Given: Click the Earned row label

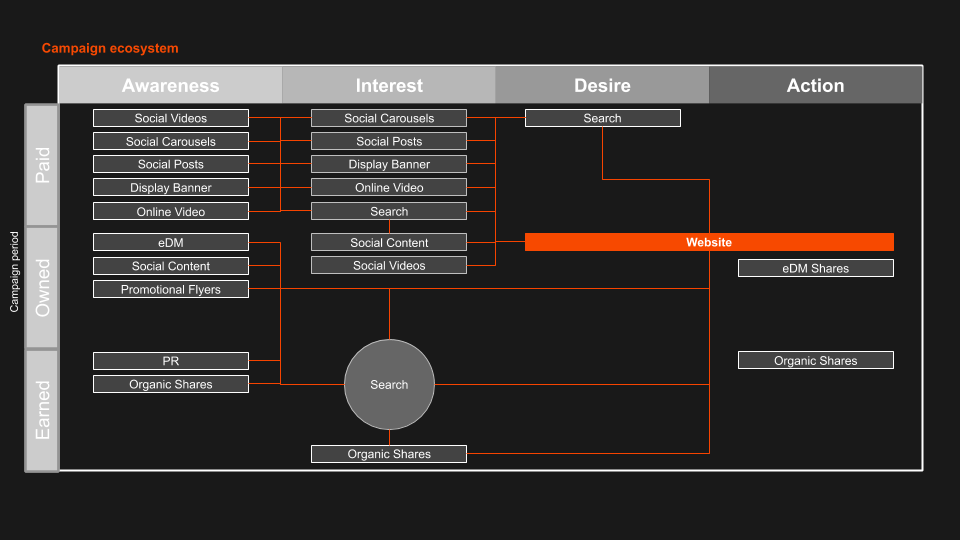Looking at the screenshot, I should [42, 410].
